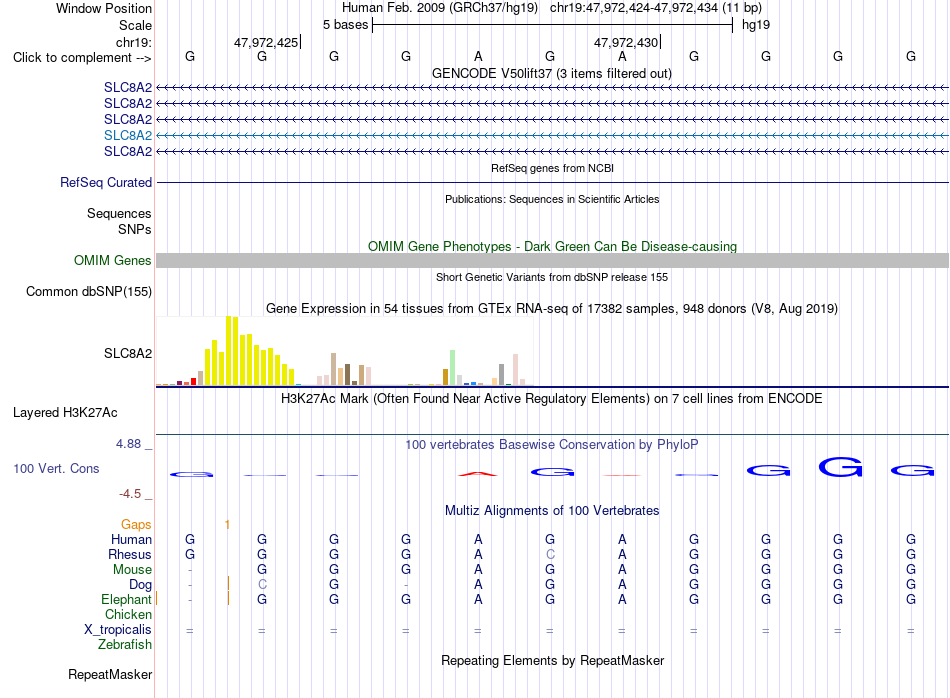Click the RefSeq Curated track label
The width and height of the screenshot is (950, 698).
[106, 182]
